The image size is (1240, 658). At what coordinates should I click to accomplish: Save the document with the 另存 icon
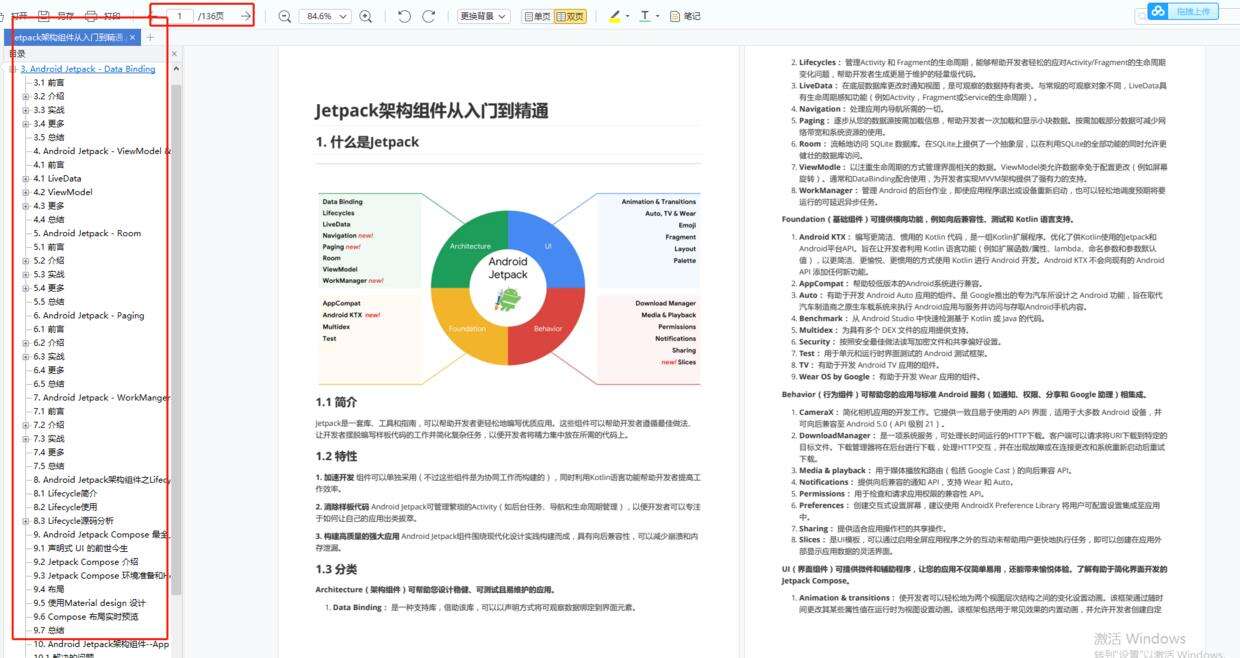click(x=55, y=14)
